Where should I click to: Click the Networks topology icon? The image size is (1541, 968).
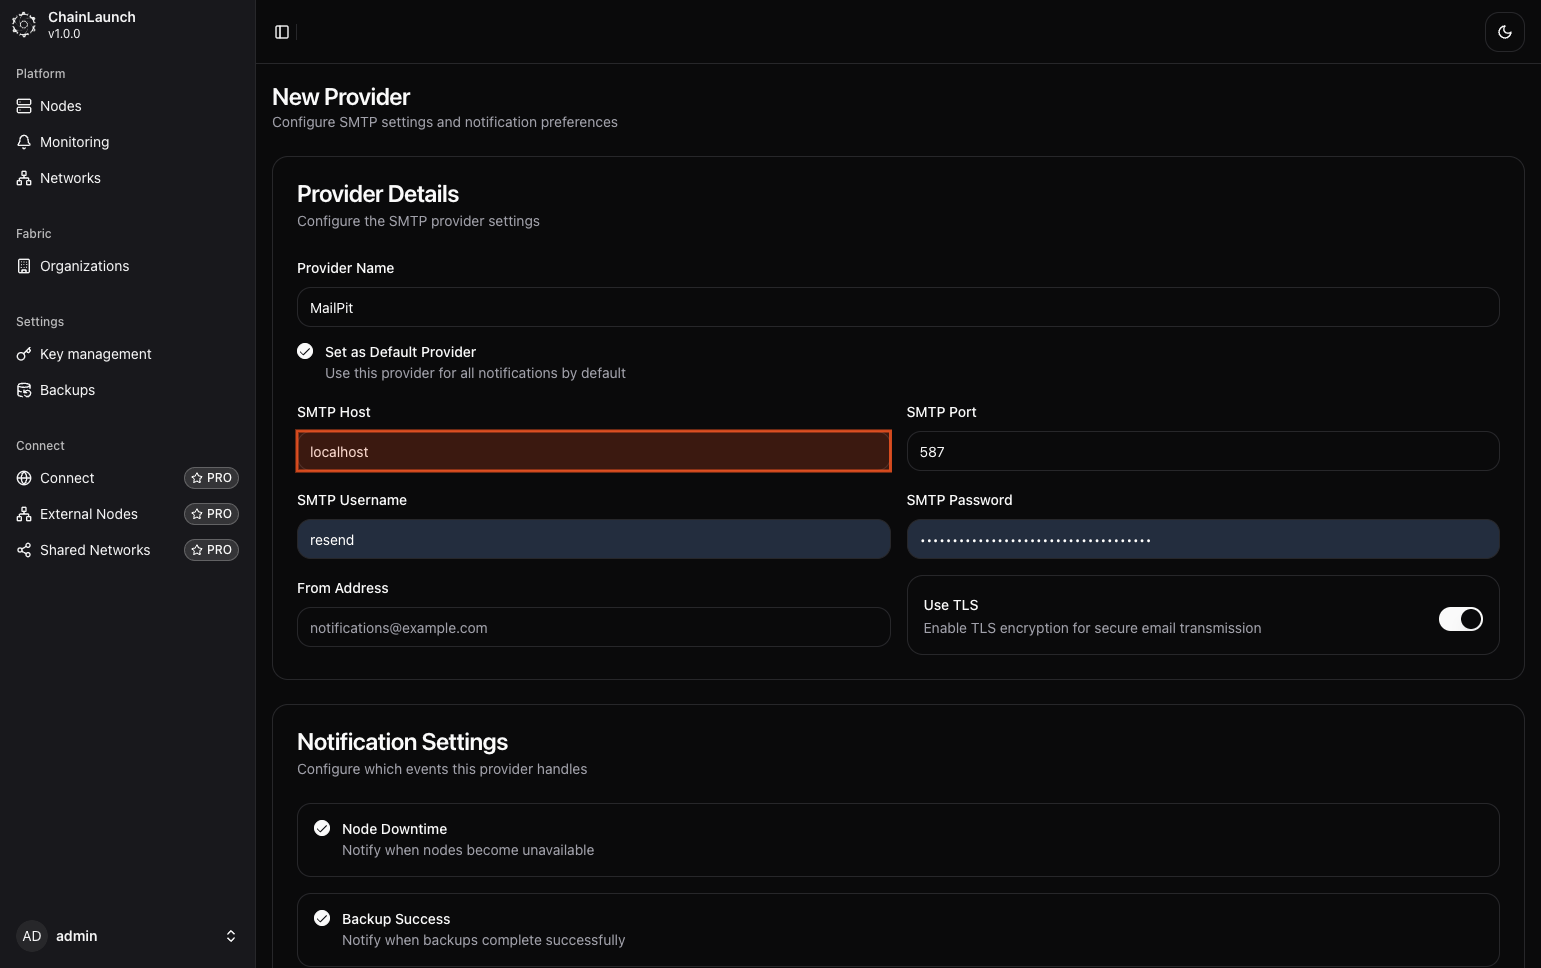(x=24, y=178)
